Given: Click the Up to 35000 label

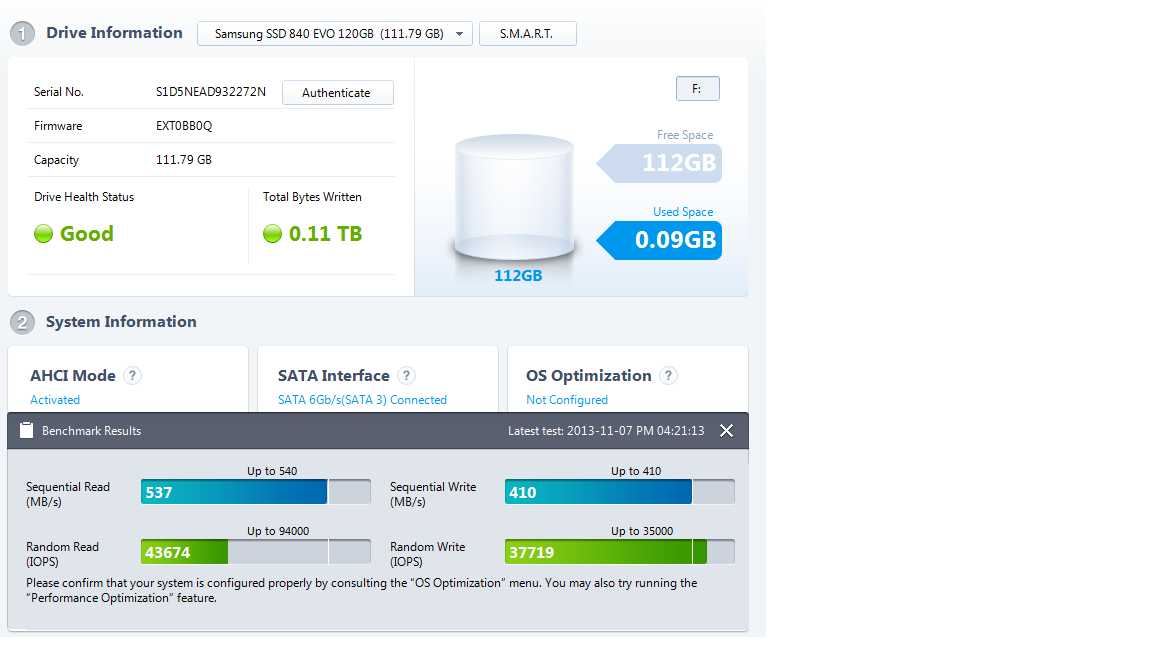Looking at the screenshot, I should click(x=642, y=531).
